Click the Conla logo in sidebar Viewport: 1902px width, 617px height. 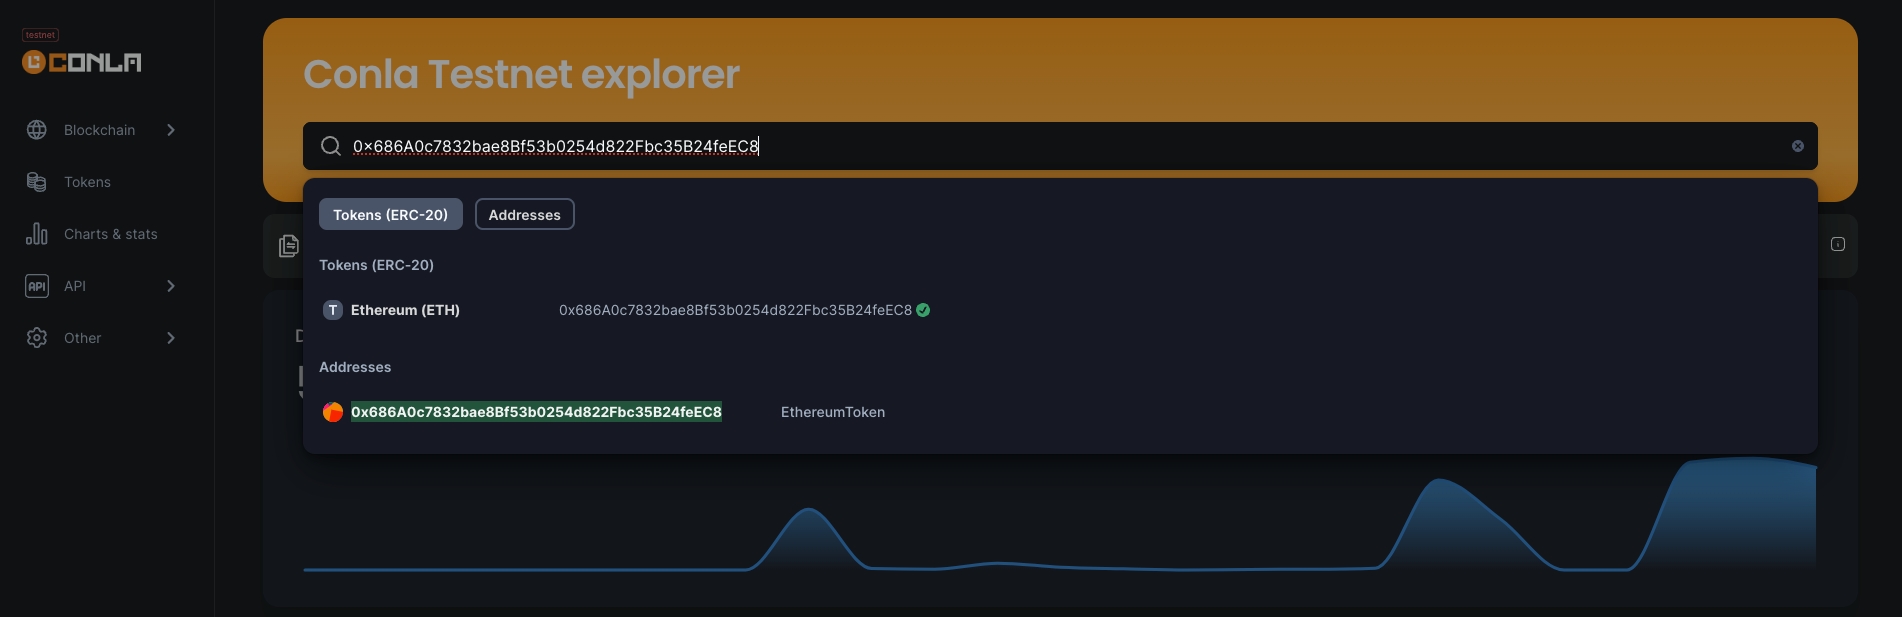(82, 62)
